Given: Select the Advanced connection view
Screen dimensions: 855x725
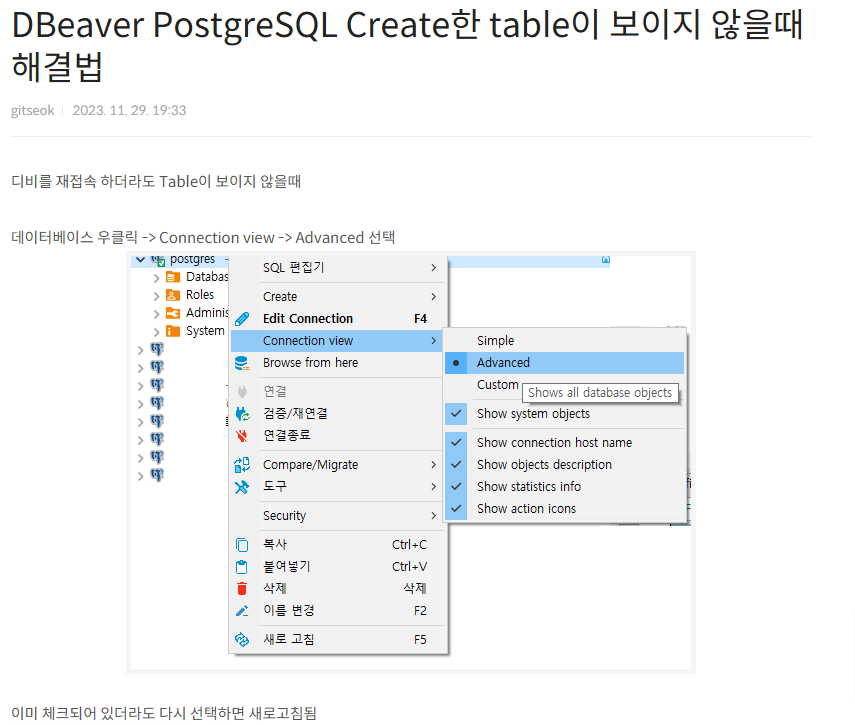Looking at the screenshot, I should pos(565,362).
